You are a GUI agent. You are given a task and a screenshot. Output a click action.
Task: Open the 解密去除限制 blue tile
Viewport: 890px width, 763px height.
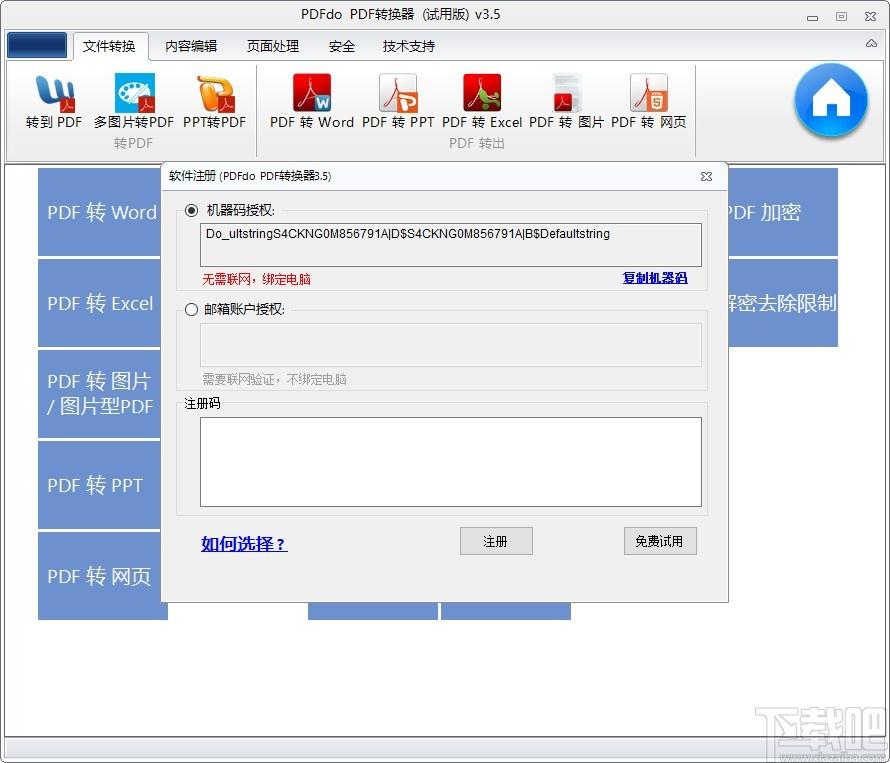(x=783, y=303)
